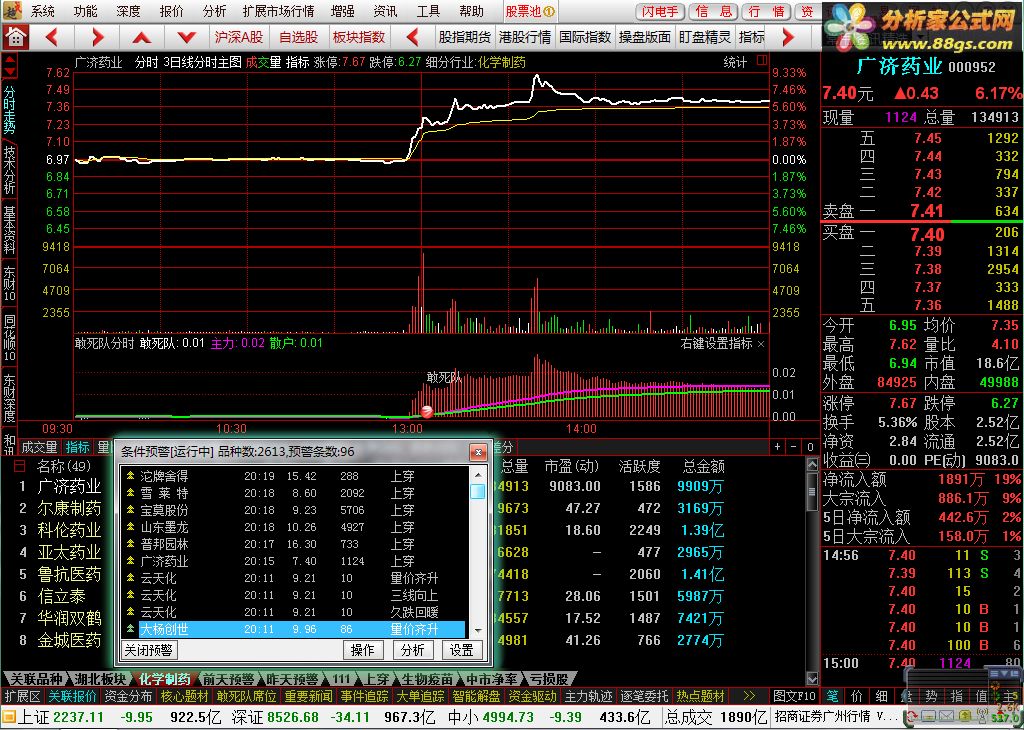Select the 湖北板块 bottom tab

[x=100, y=680]
